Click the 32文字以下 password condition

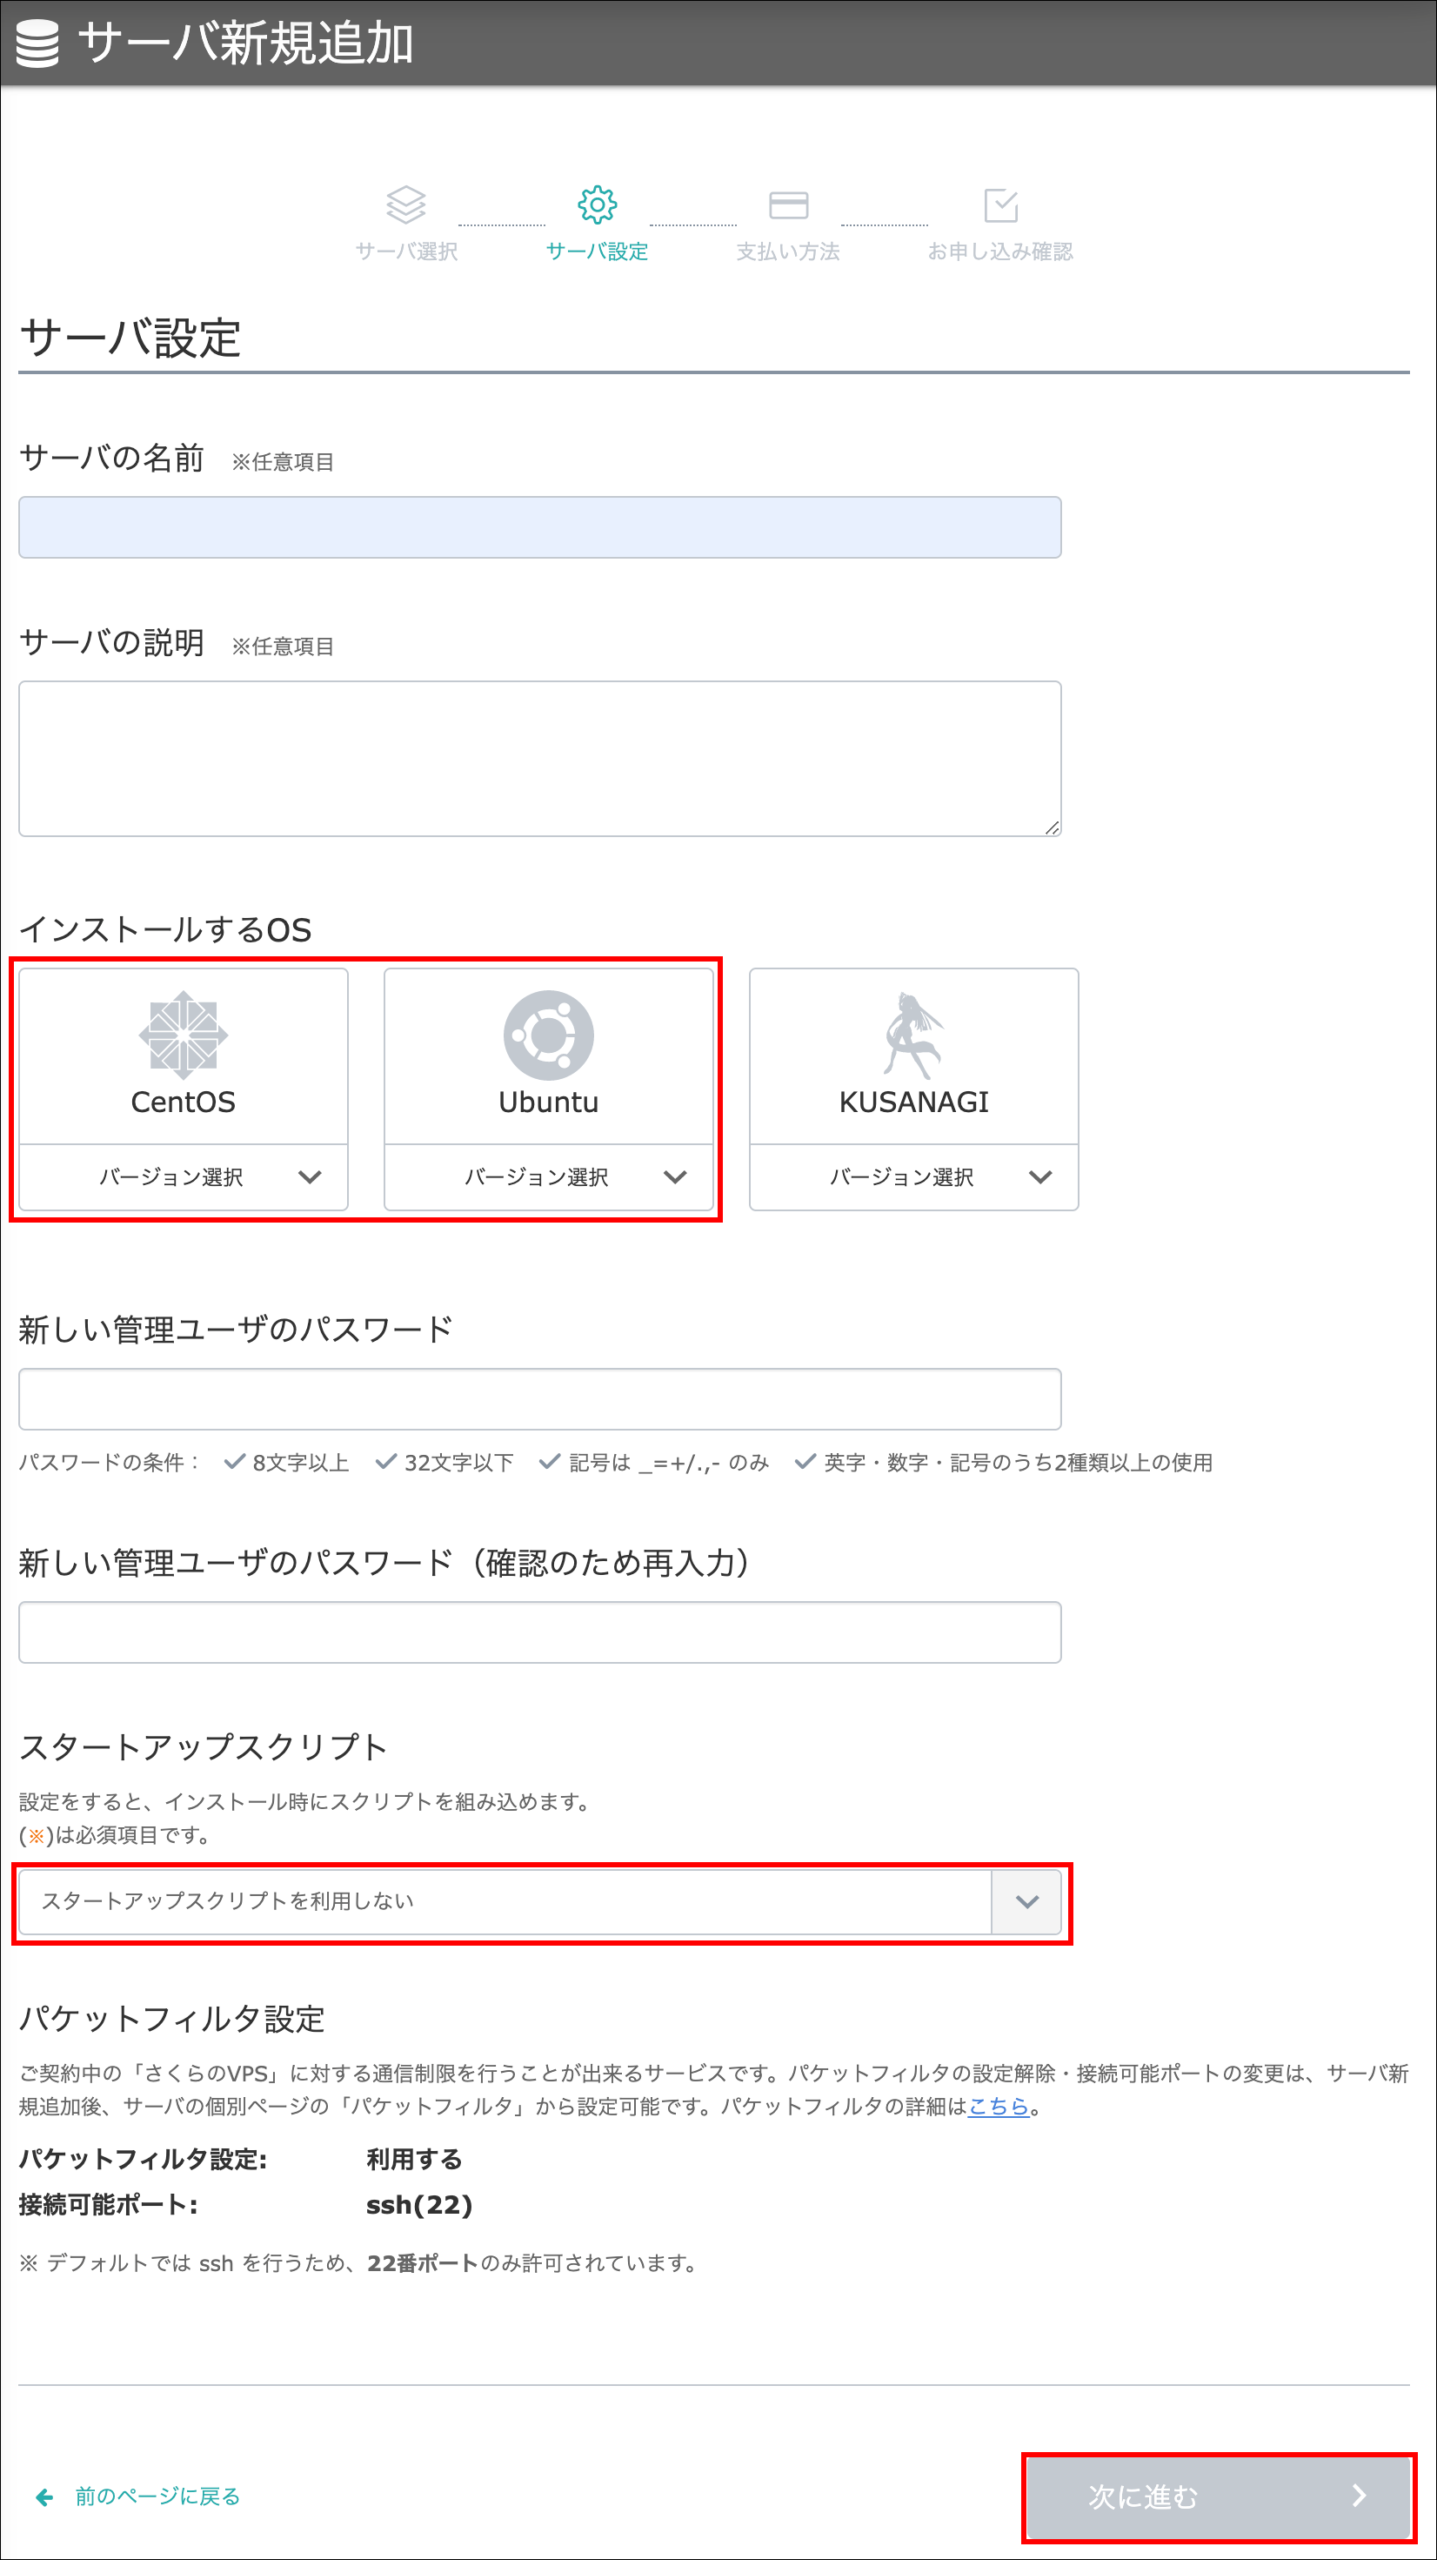[x=445, y=1463]
